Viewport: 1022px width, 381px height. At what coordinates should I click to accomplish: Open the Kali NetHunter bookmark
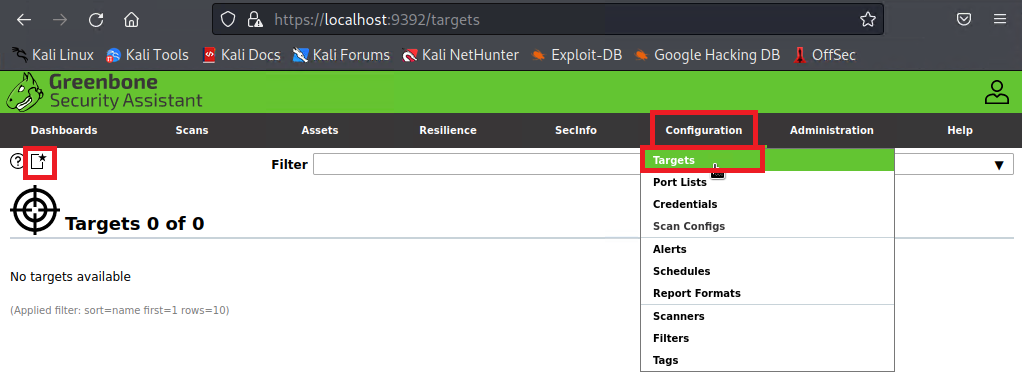460,55
